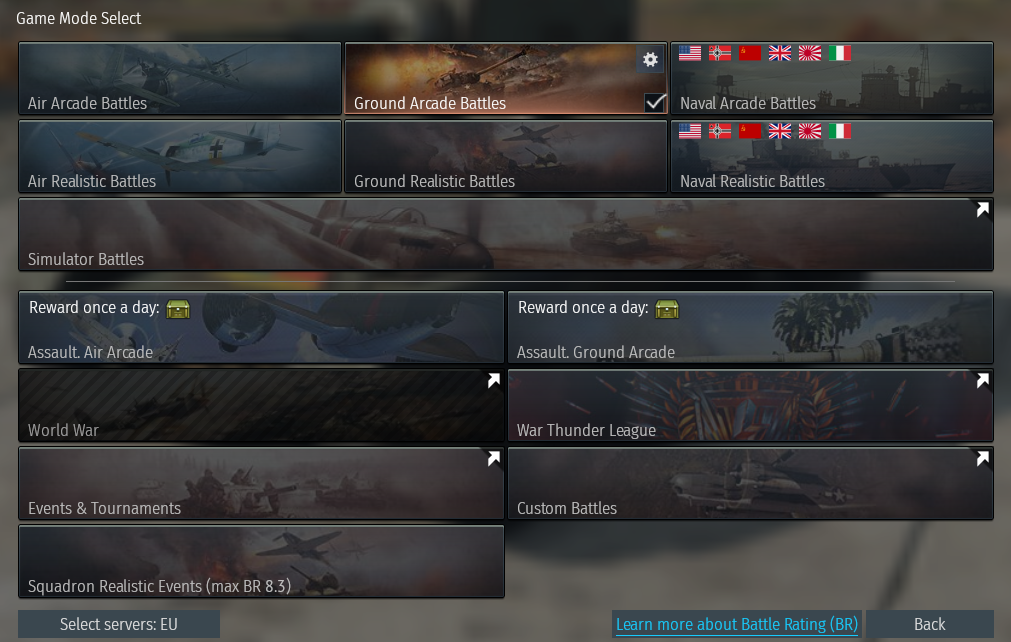This screenshot has height=642, width=1011.
Task: Open Select servers: EU dropdown
Action: tap(119, 624)
